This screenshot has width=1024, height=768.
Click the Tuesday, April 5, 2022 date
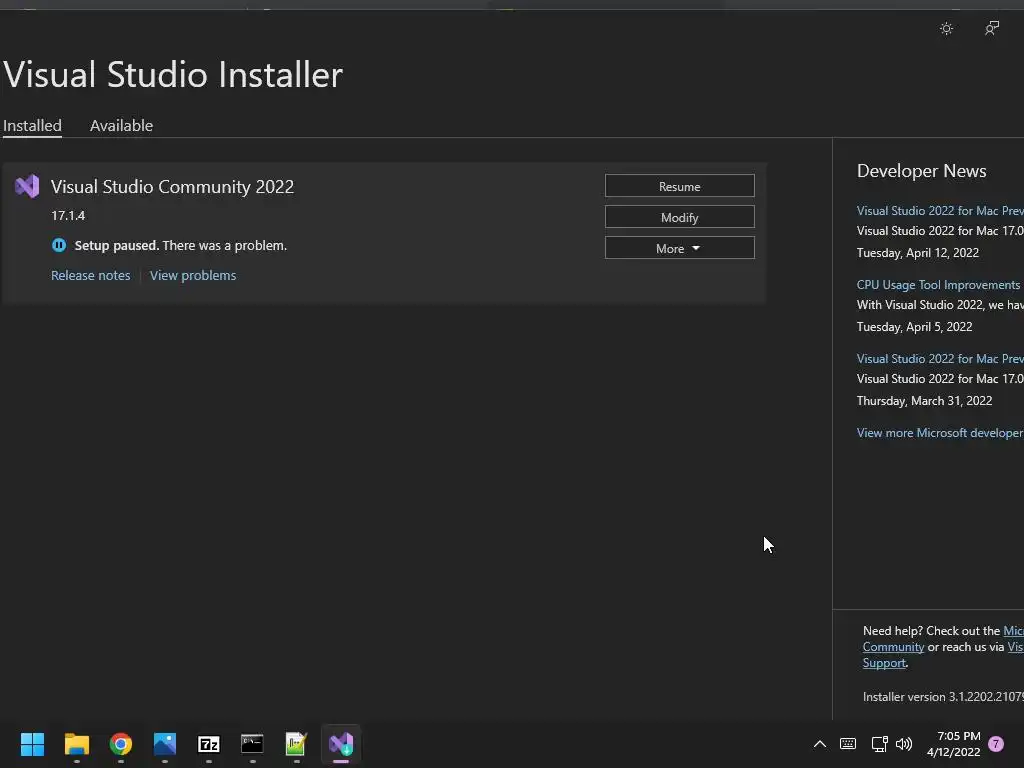tap(914, 327)
